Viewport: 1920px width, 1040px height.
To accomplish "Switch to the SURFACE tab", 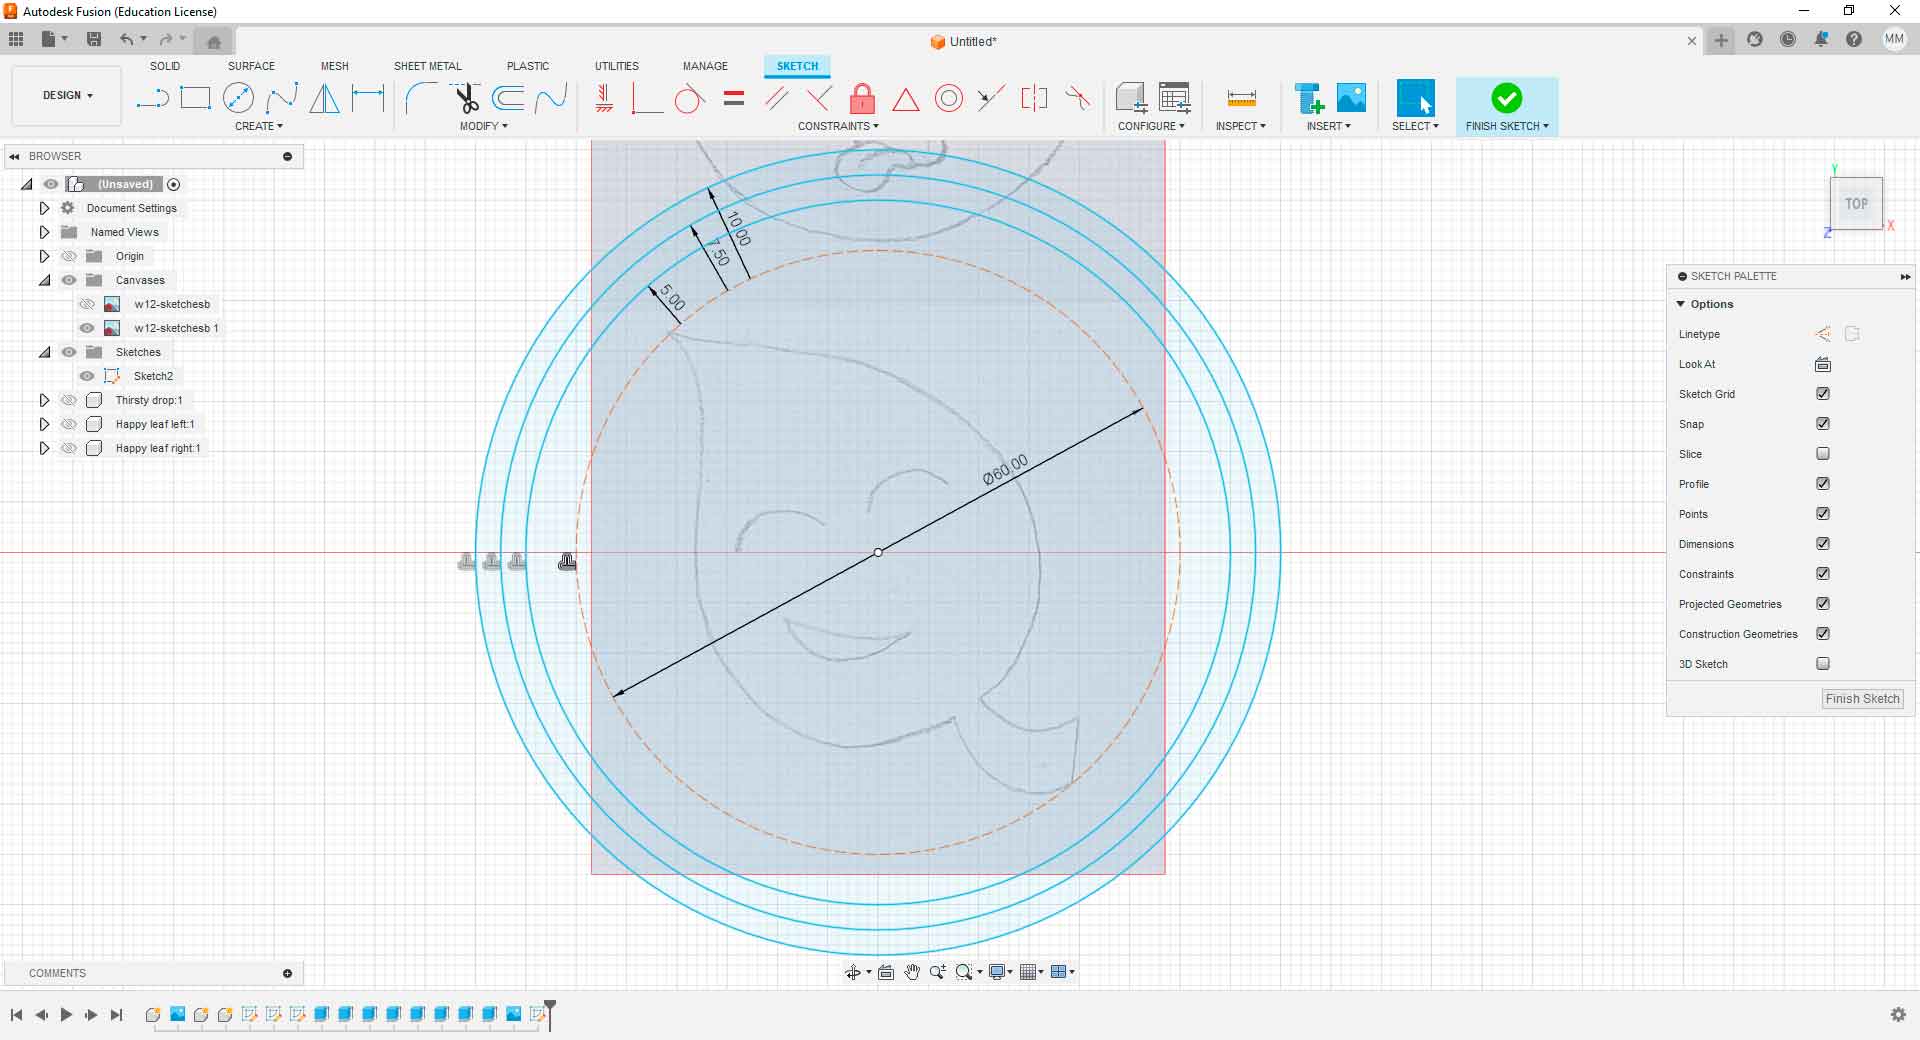I will point(251,66).
